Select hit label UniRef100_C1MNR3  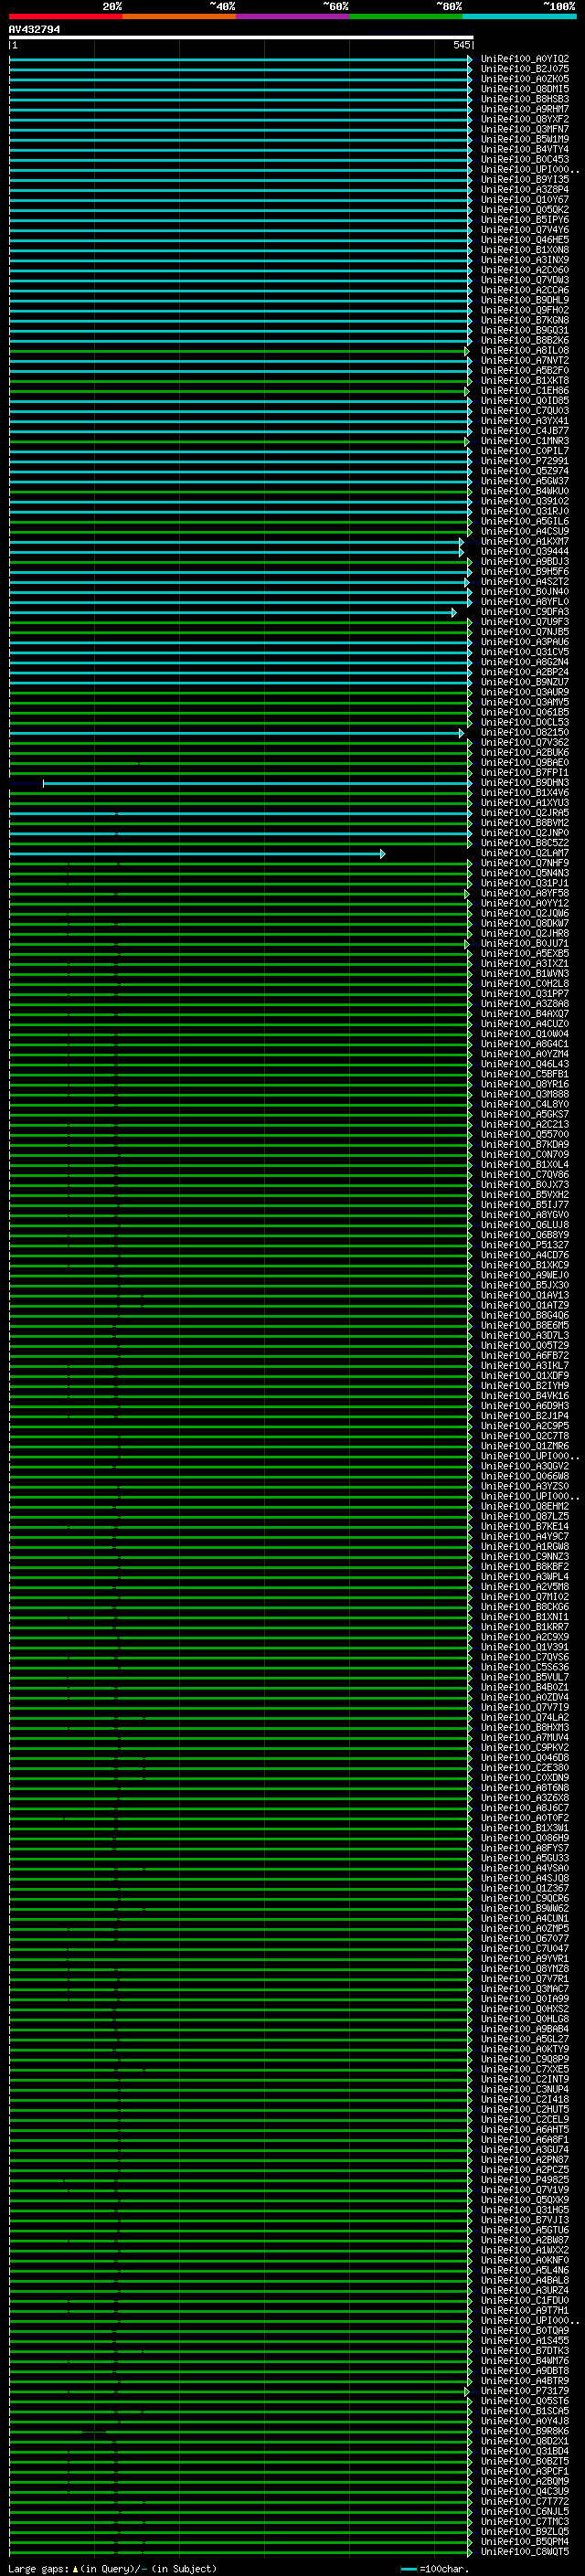[525, 441]
